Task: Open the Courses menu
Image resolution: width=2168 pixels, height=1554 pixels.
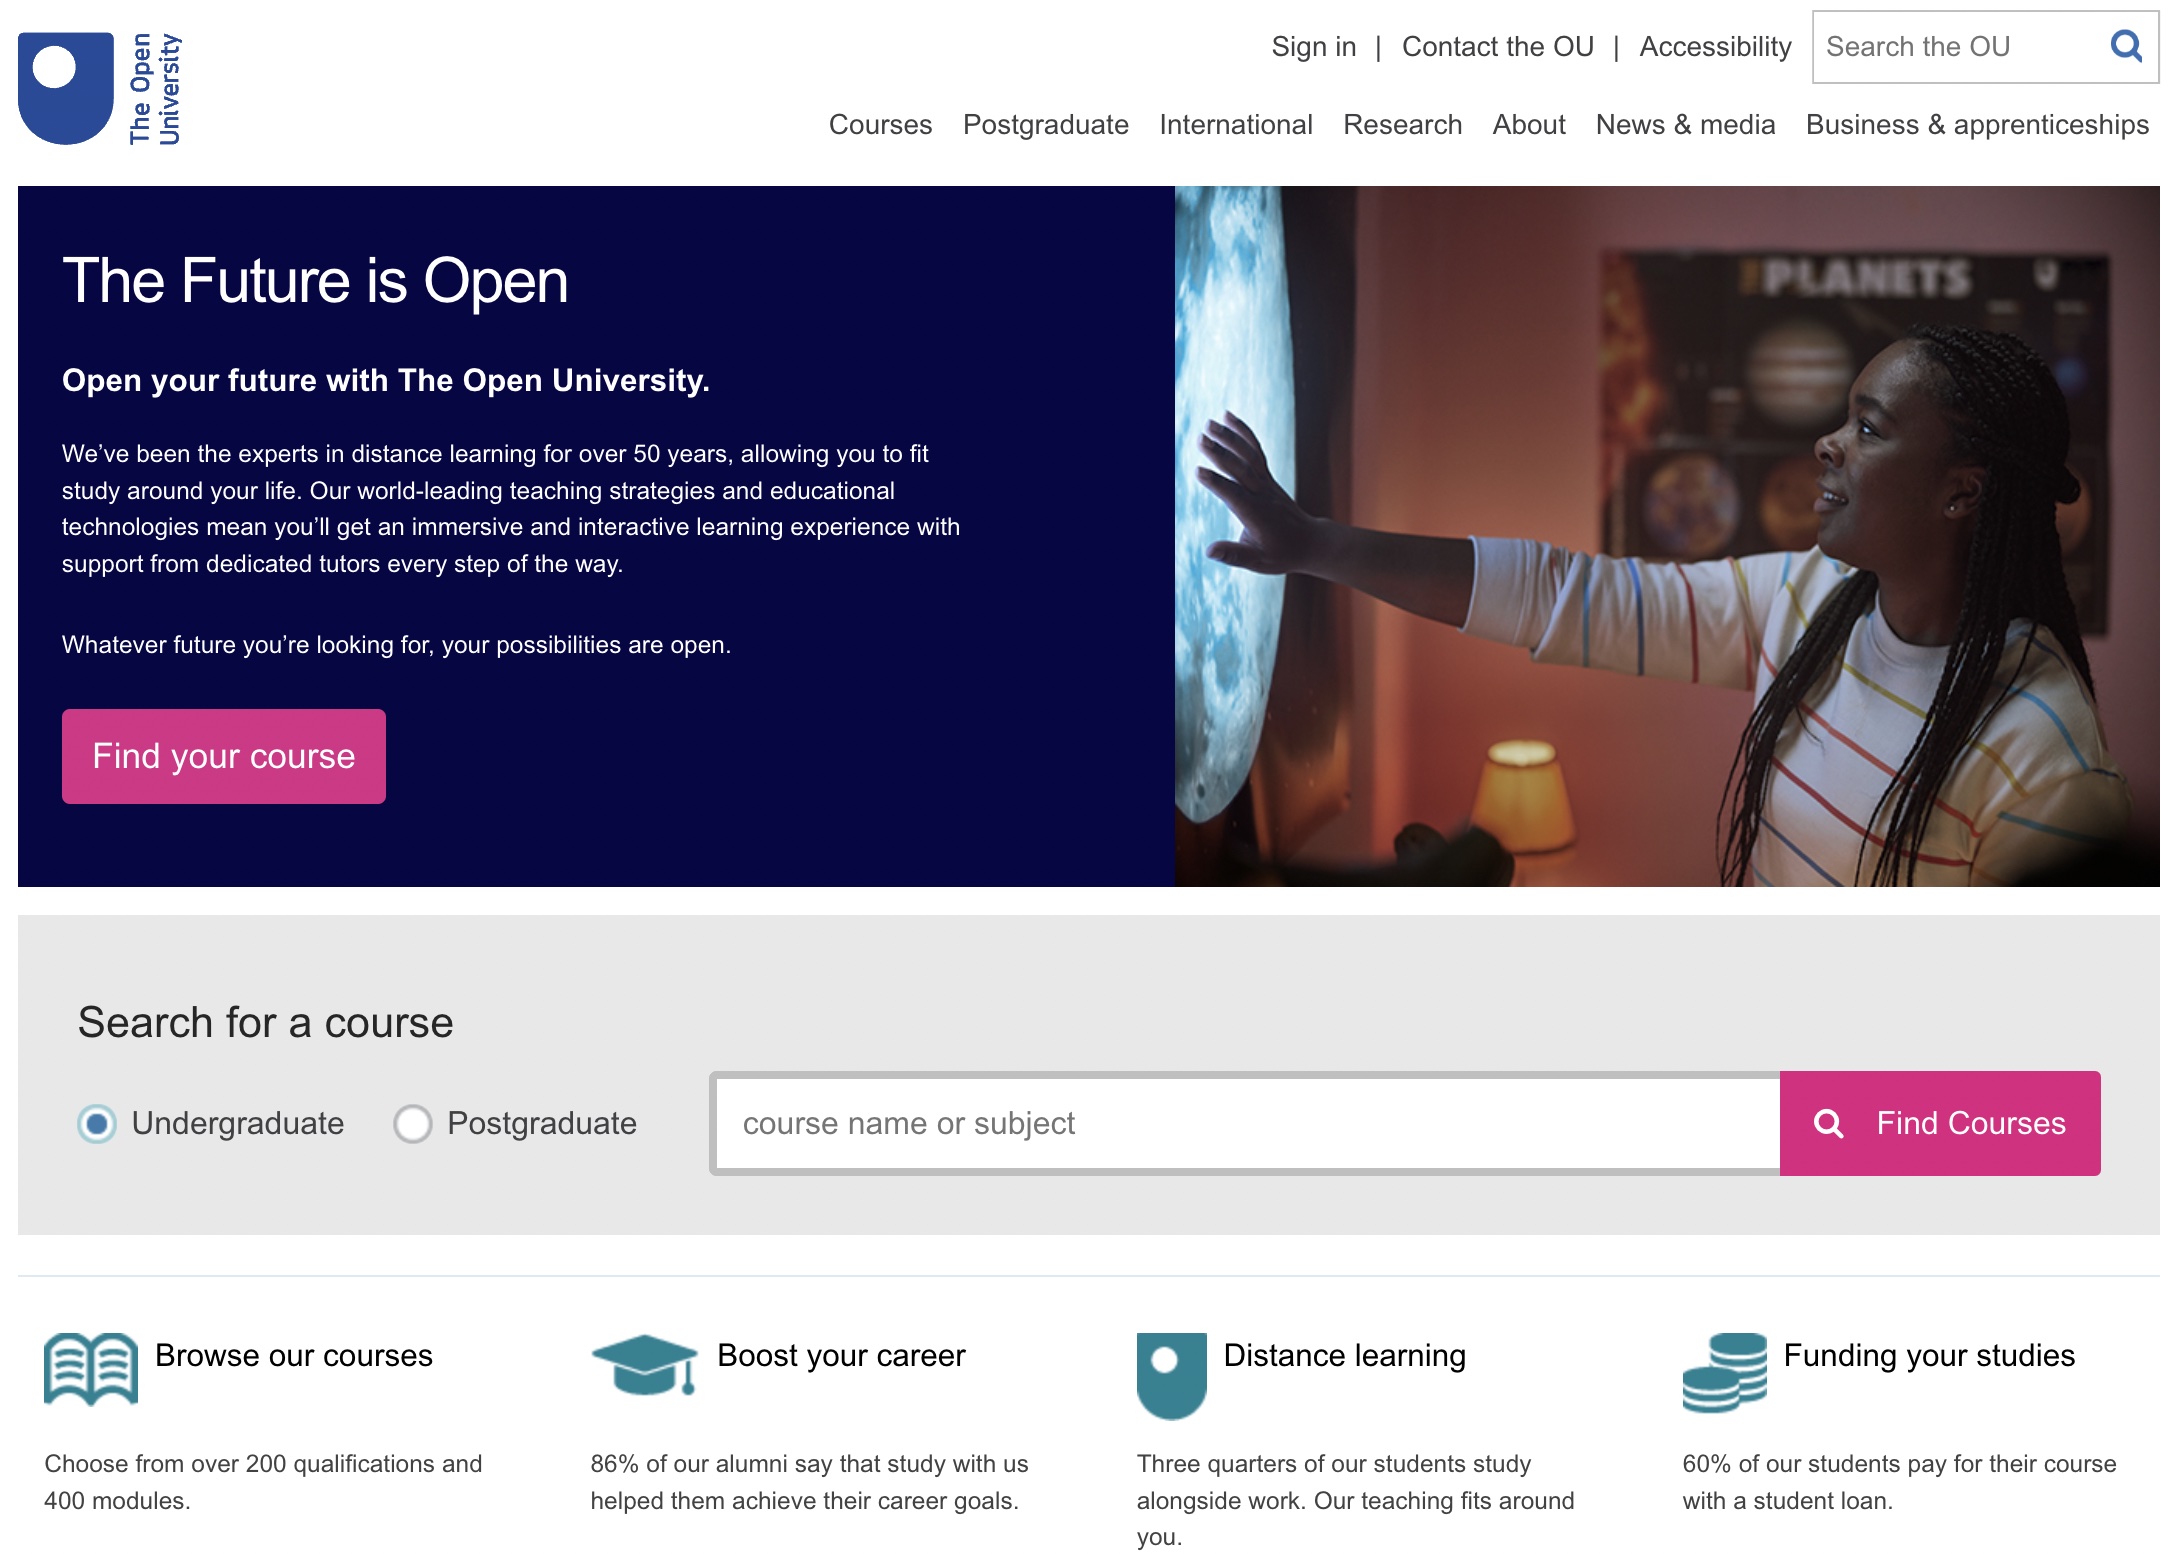Action: coord(880,125)
